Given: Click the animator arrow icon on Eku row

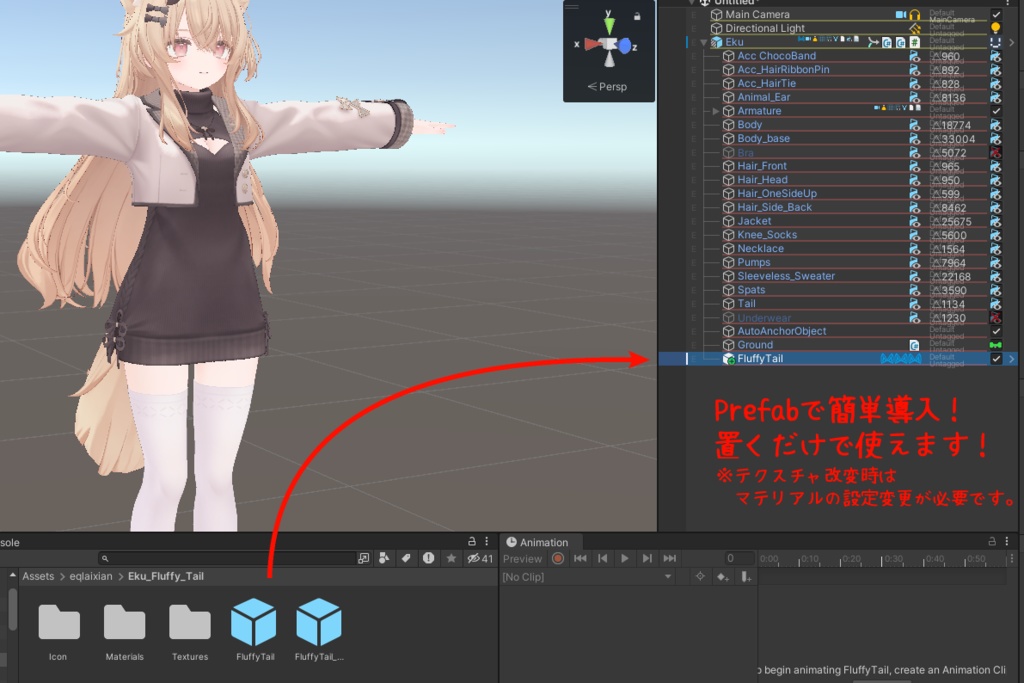Looking at the screenshot, I should click(x=873, y=42).
